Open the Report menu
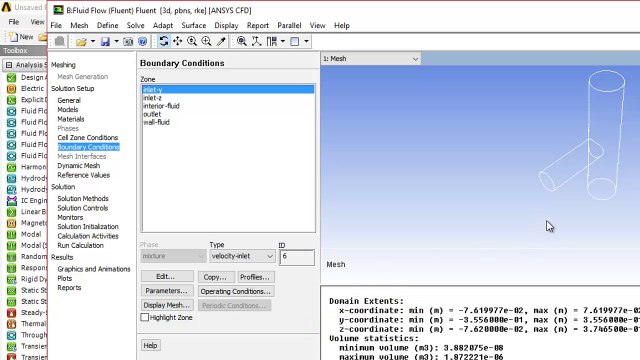The width and height of the screenshot is (640, 360). (x=258, y=25)
